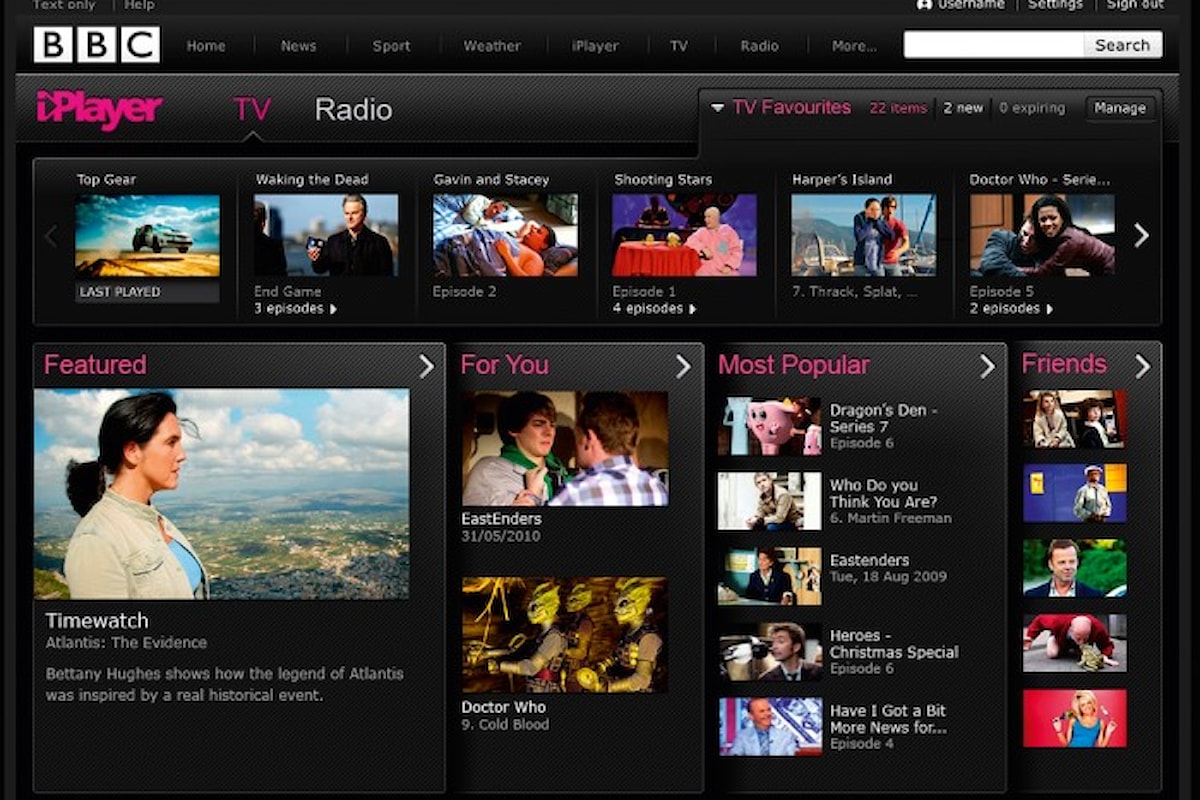Open the Doctor Who Cold Blood thumbnail
Image resolution: width=1200 pixels, height=800 pixels.
coord(565,635)
